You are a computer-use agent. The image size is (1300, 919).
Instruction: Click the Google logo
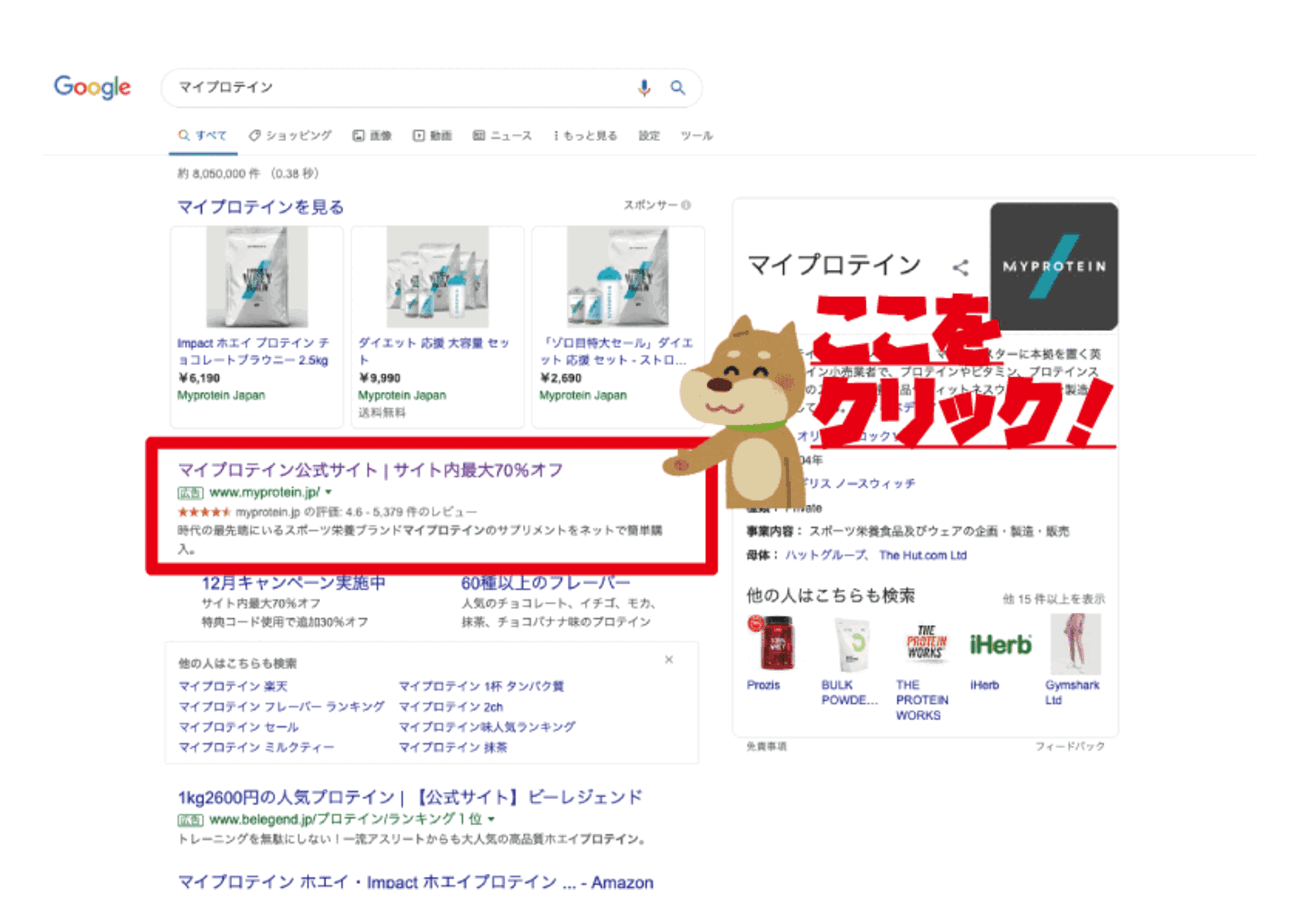[92, 87]
